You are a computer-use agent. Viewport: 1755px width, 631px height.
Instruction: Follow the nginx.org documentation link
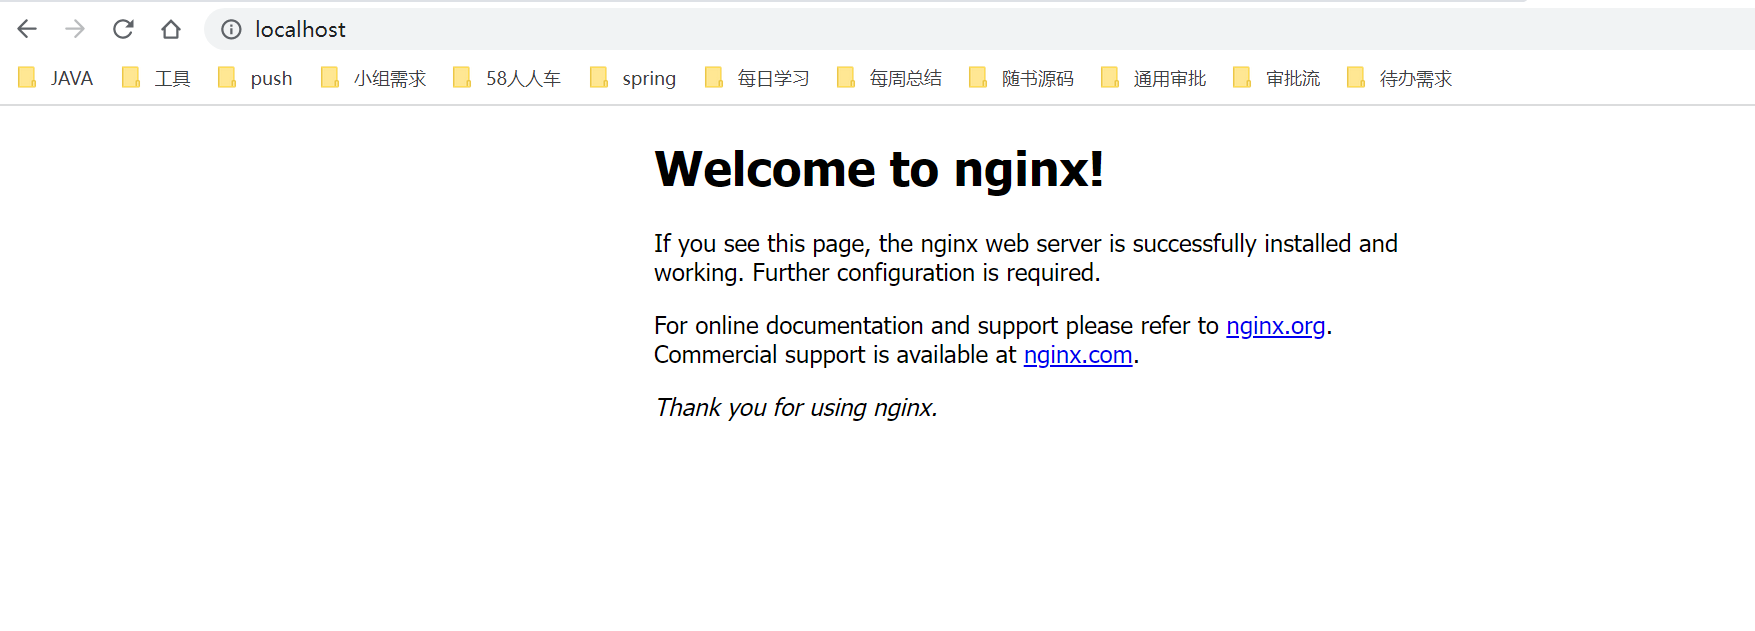[1275, 326]
